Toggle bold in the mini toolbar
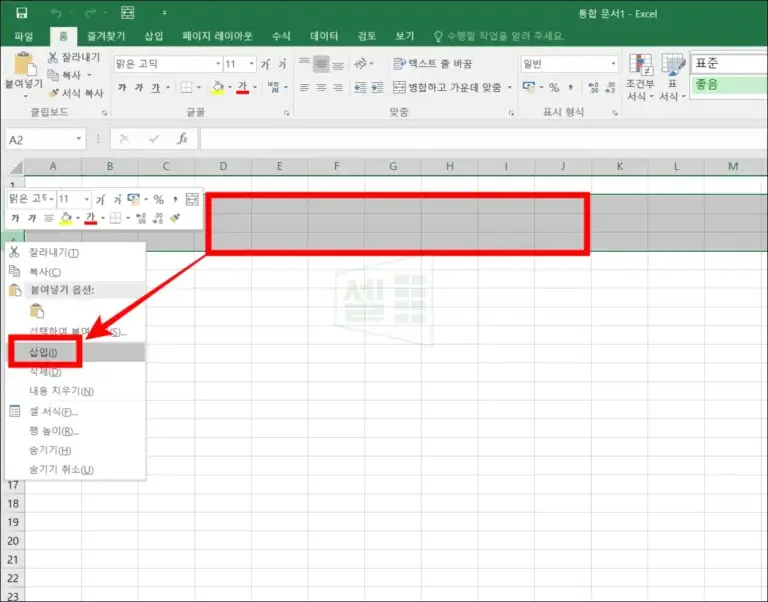Viewport: 768px width, 602px height. 15,218
